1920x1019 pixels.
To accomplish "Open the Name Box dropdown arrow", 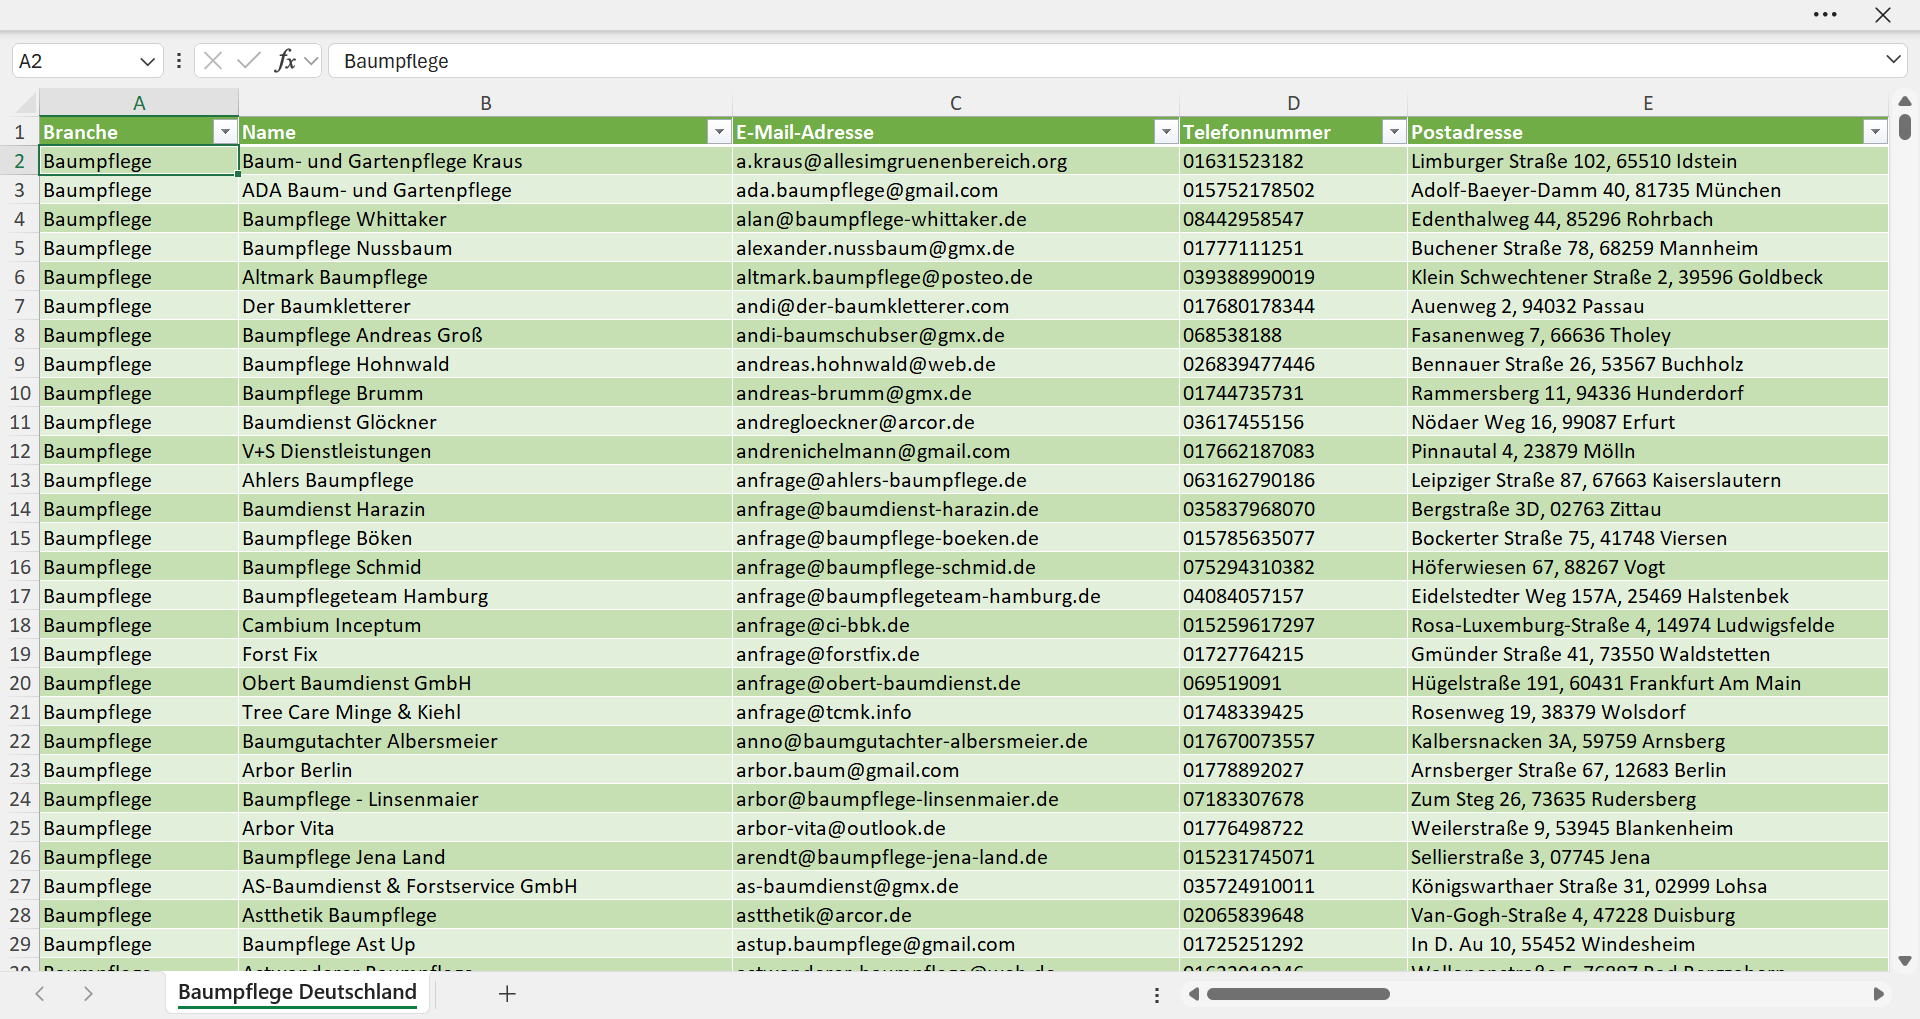I will 147,61.
